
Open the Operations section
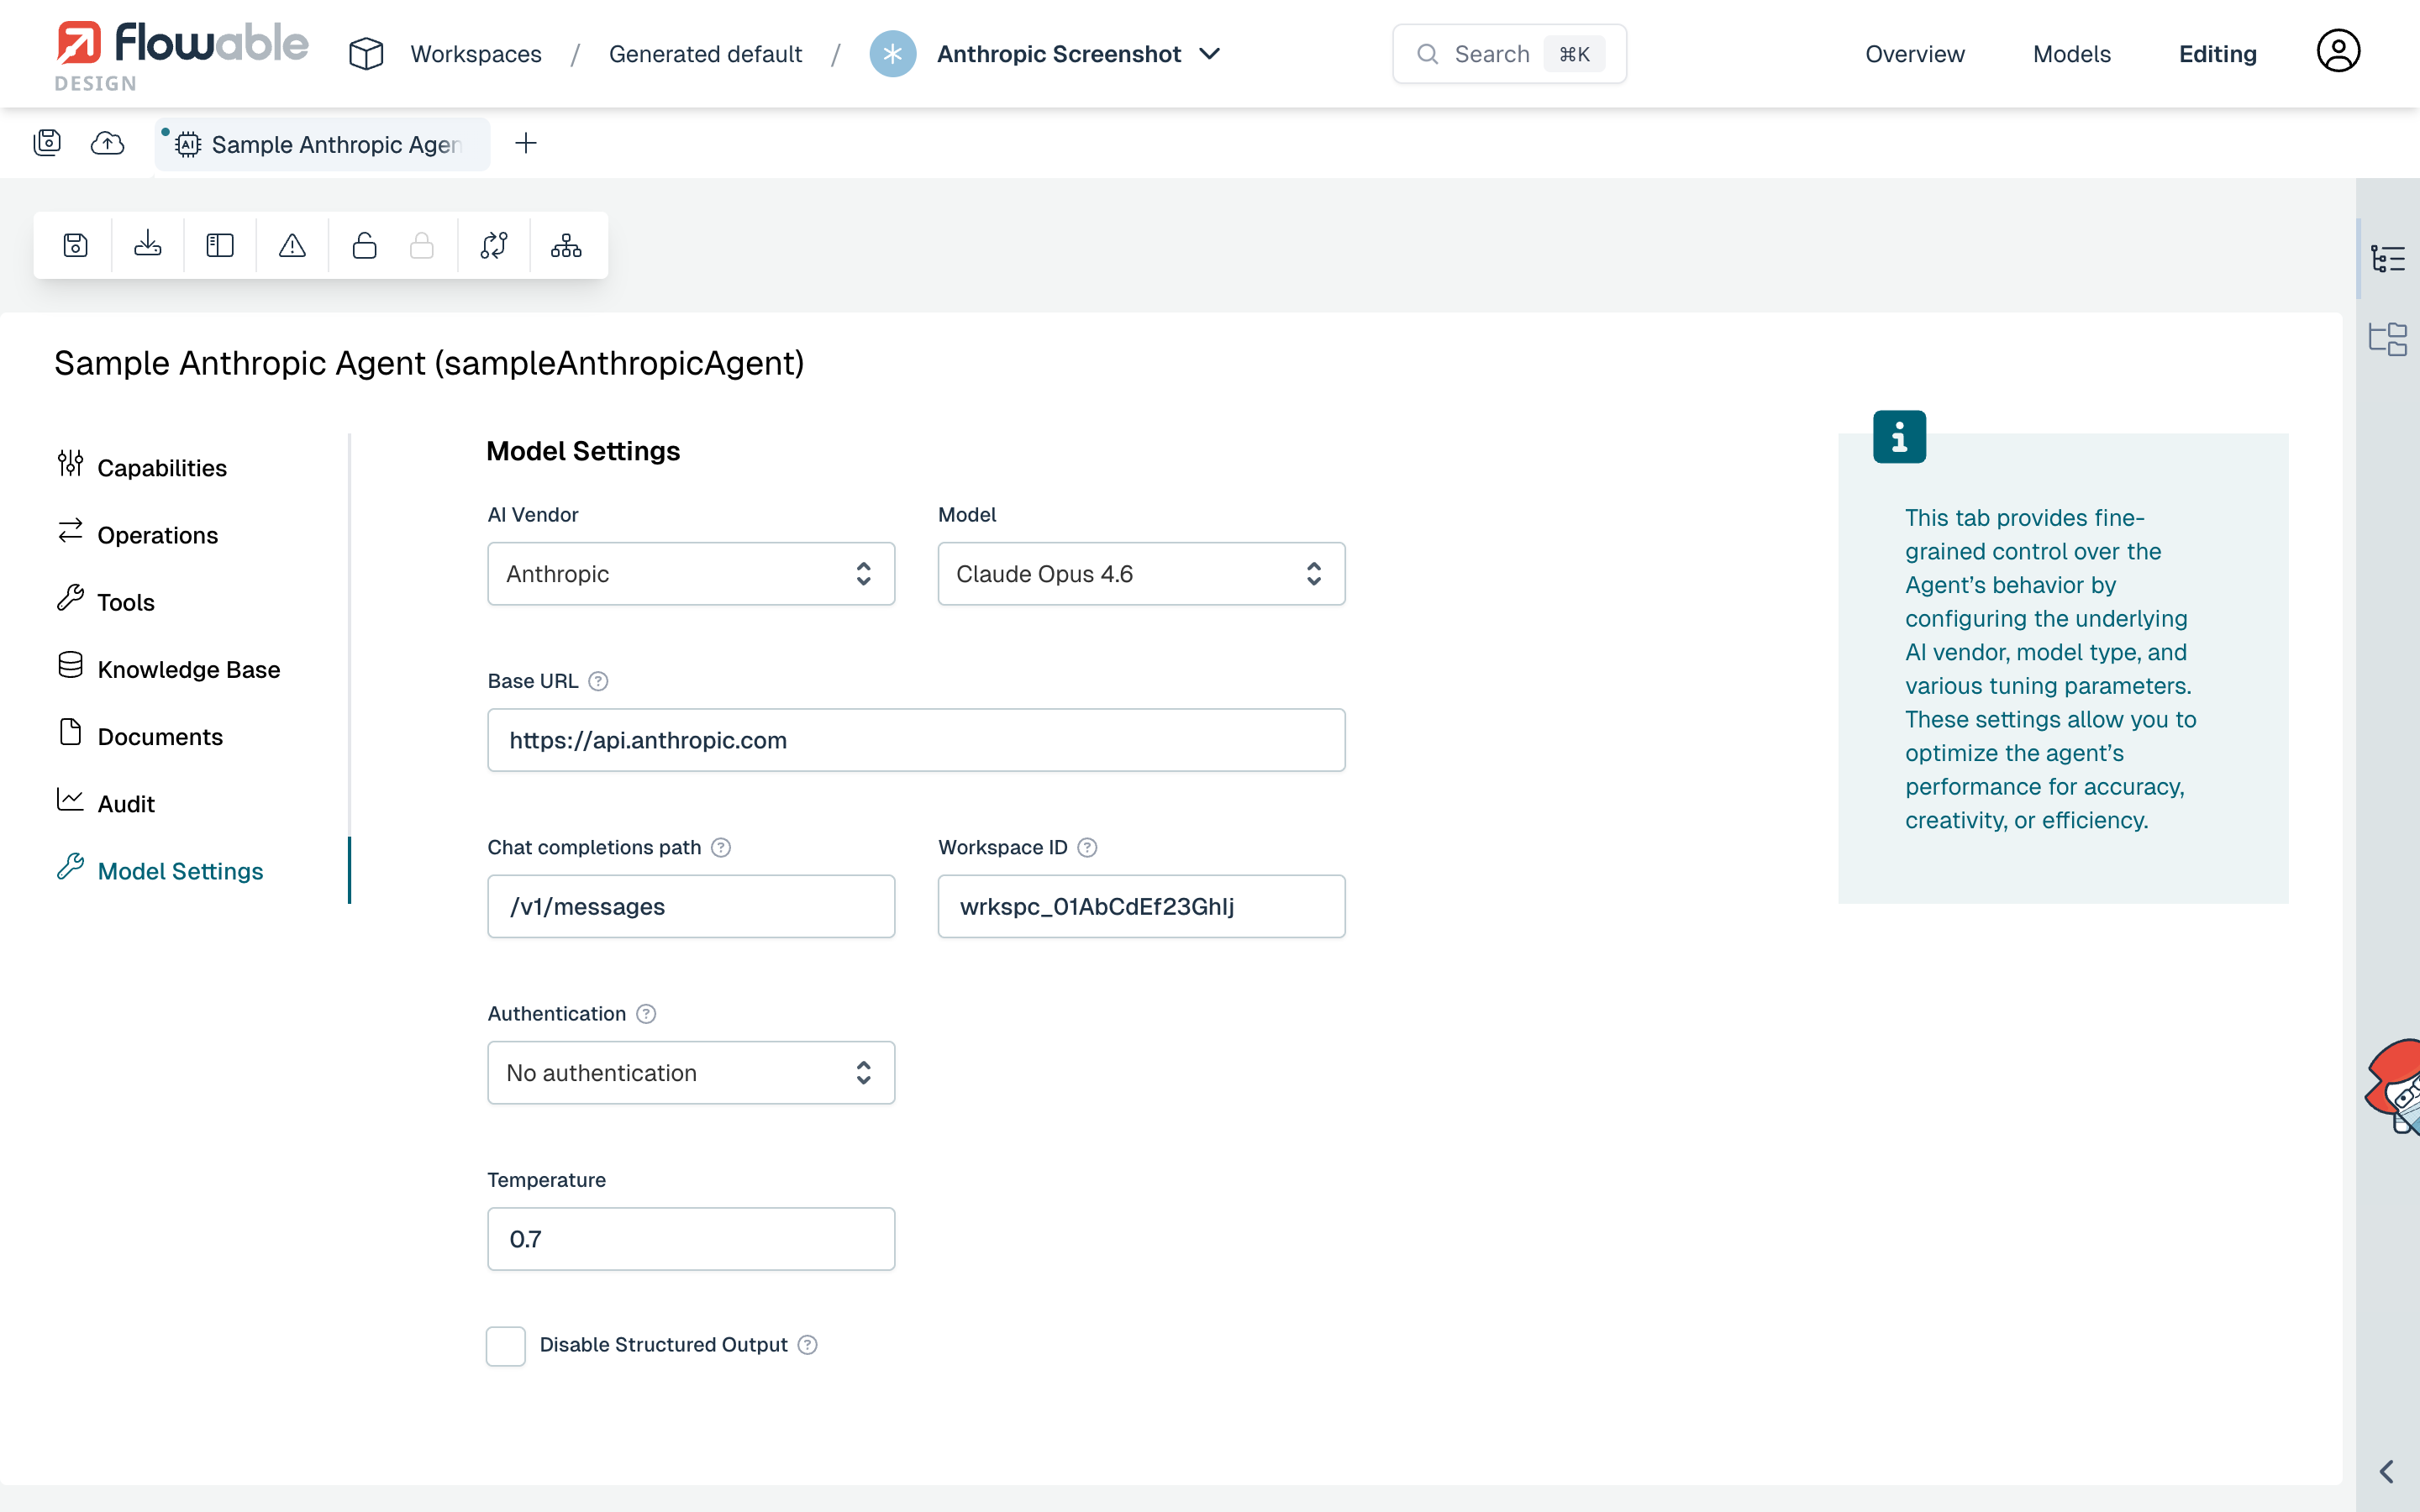(x=138, y=534)
